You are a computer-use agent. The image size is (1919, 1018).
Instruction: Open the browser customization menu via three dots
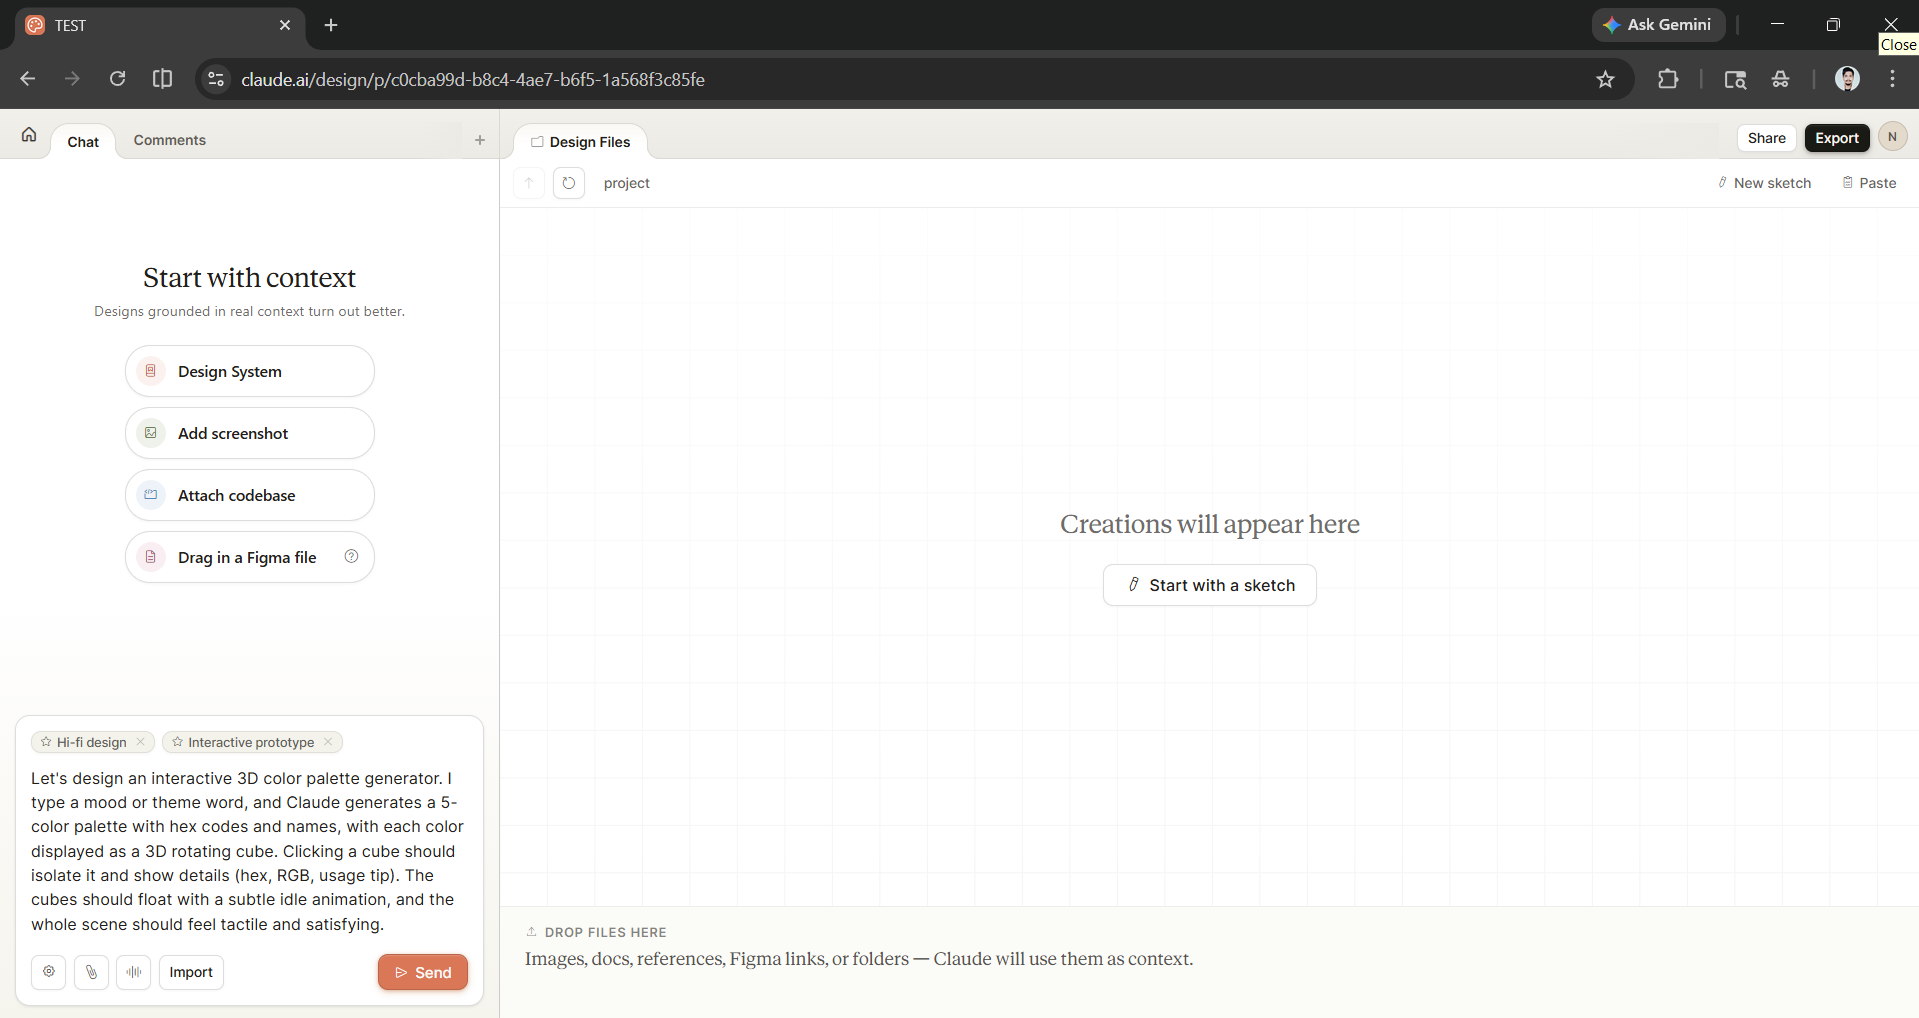click(1893, 79)
